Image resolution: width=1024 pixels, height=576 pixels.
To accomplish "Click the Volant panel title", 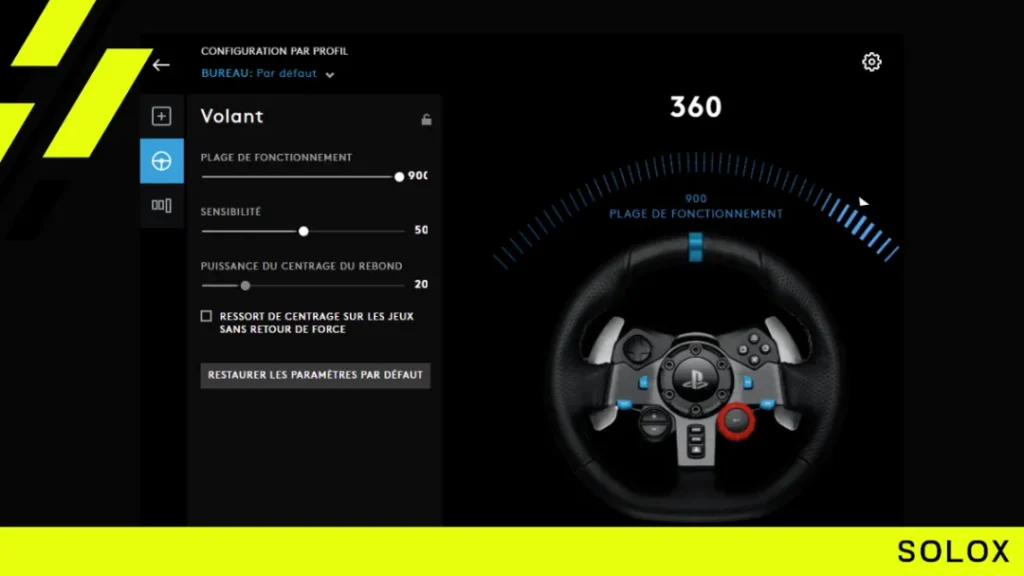I will pos(232,116).
